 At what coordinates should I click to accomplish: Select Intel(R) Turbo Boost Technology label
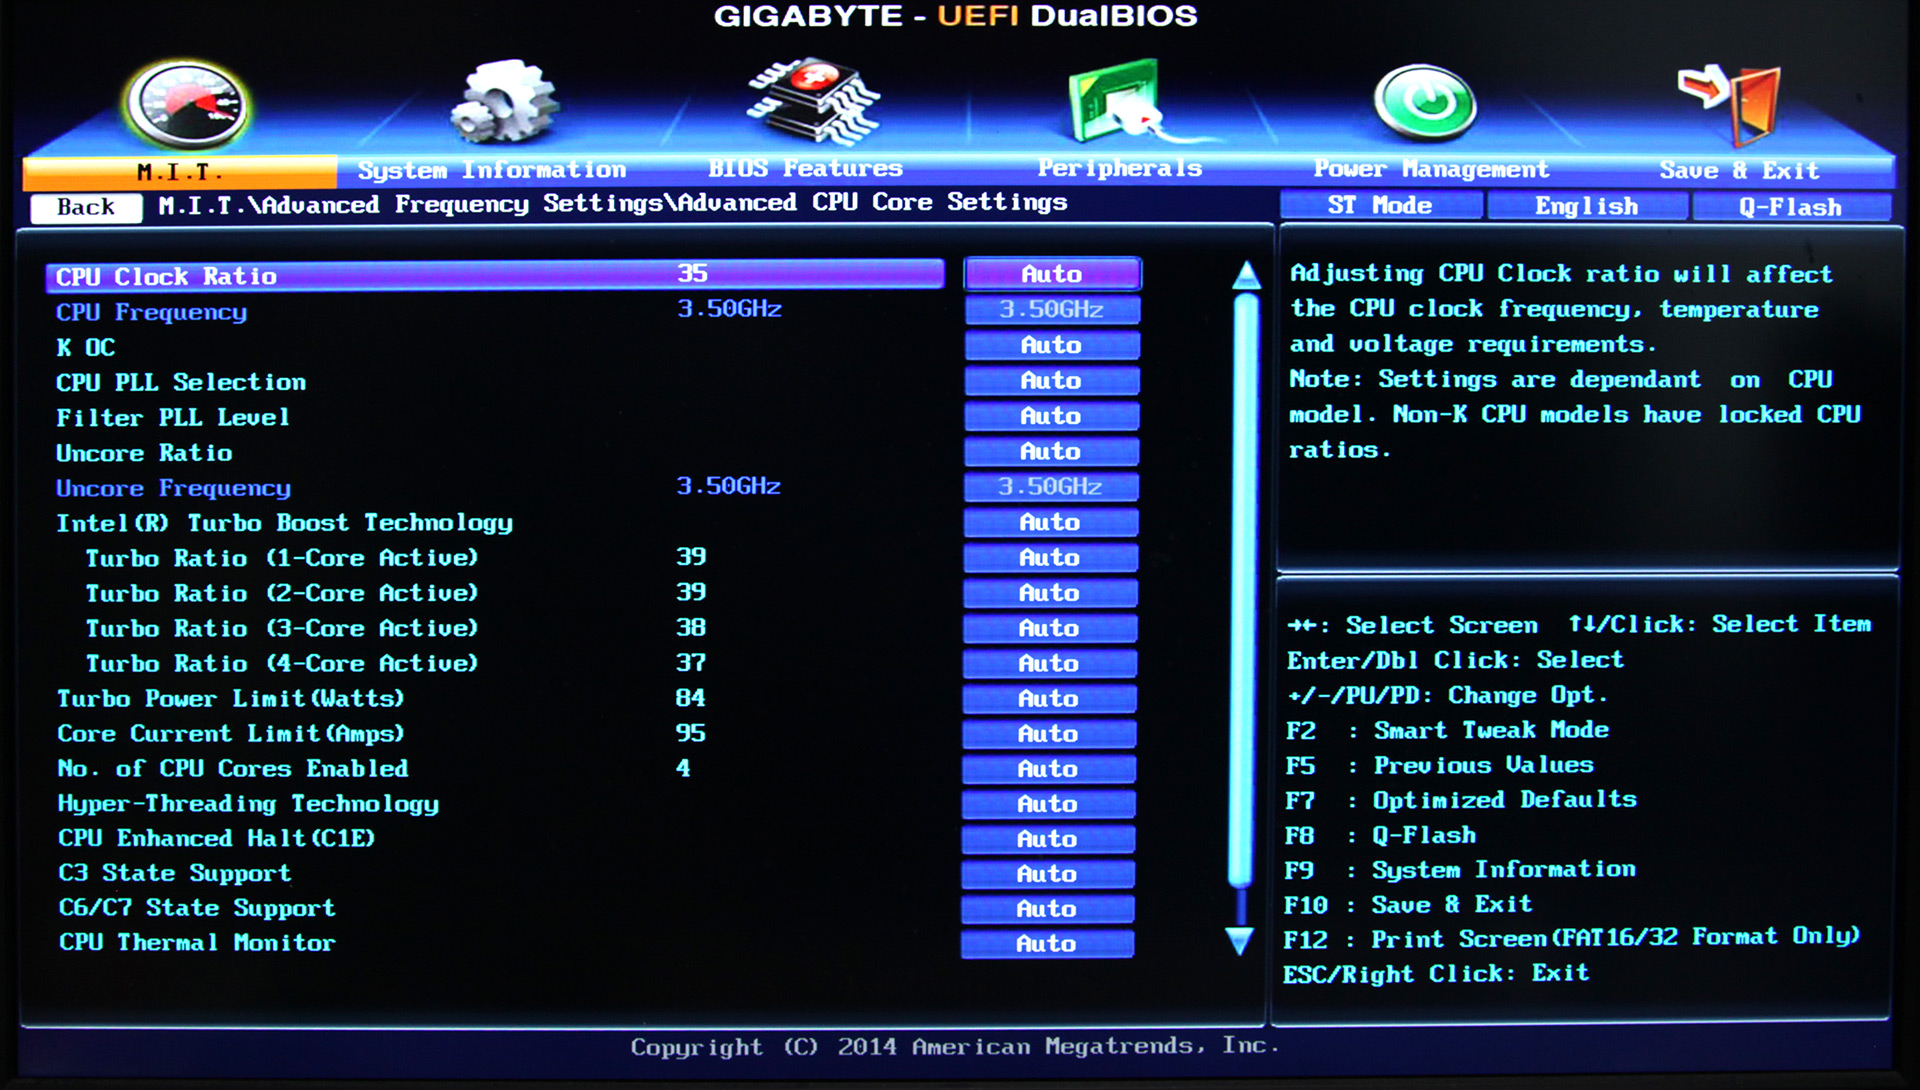click(285, 523)
